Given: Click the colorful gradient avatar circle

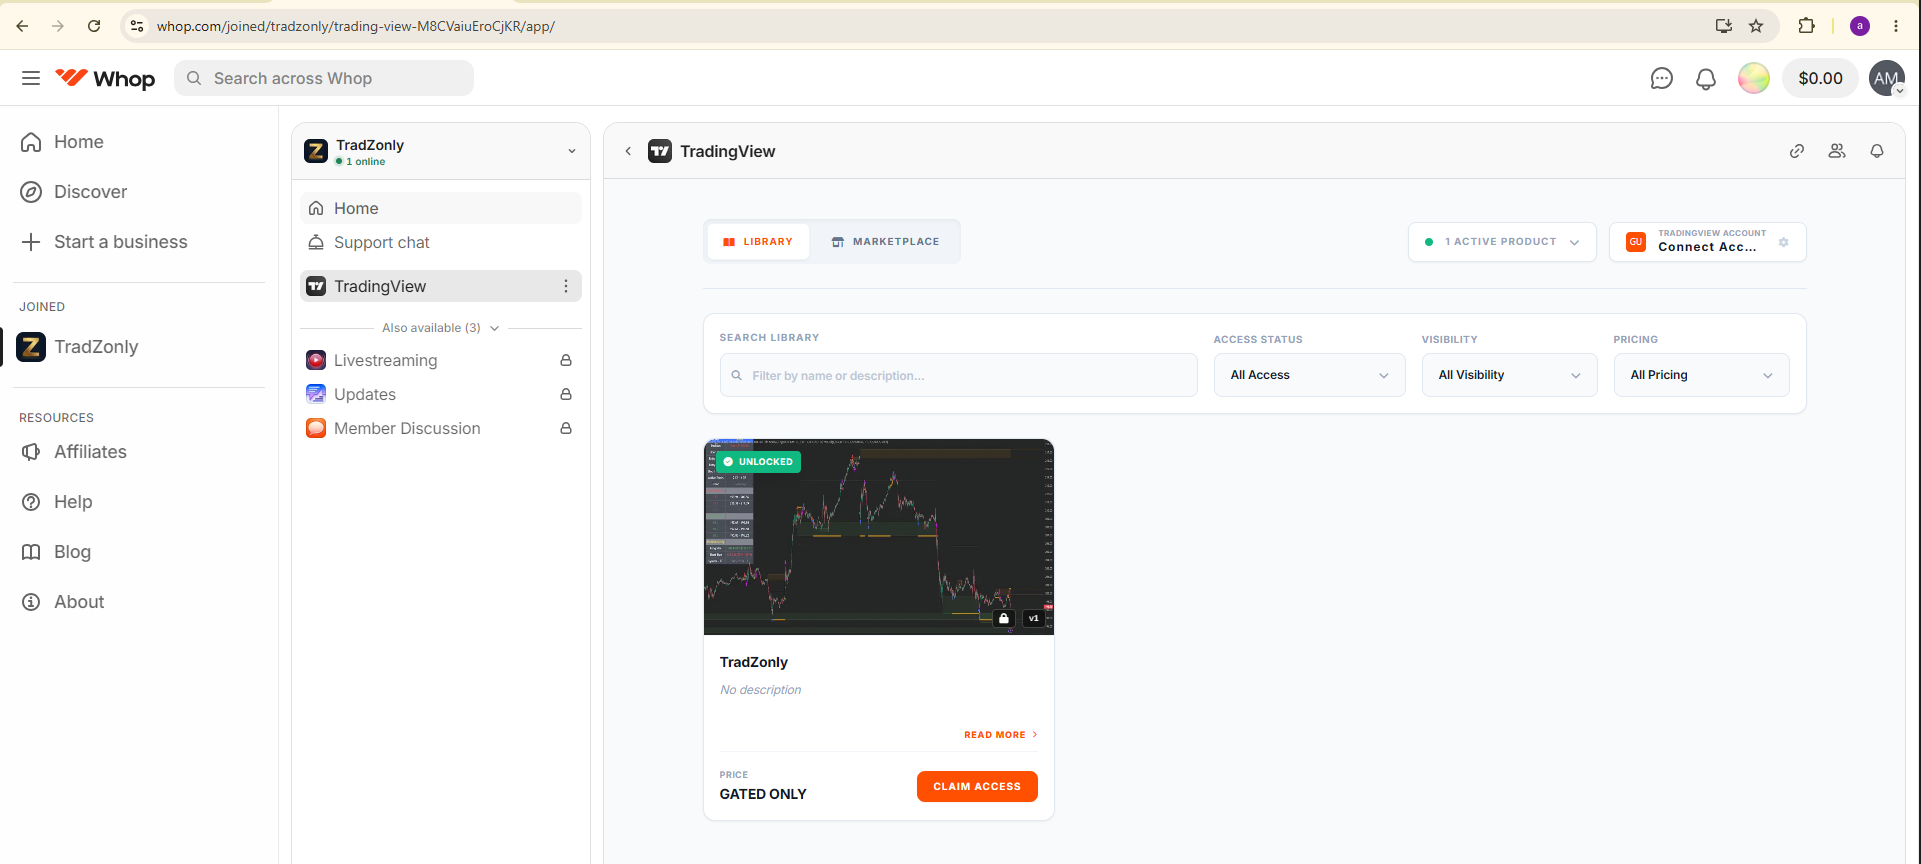Looking at the screenshot, I should pos(1753,78).
